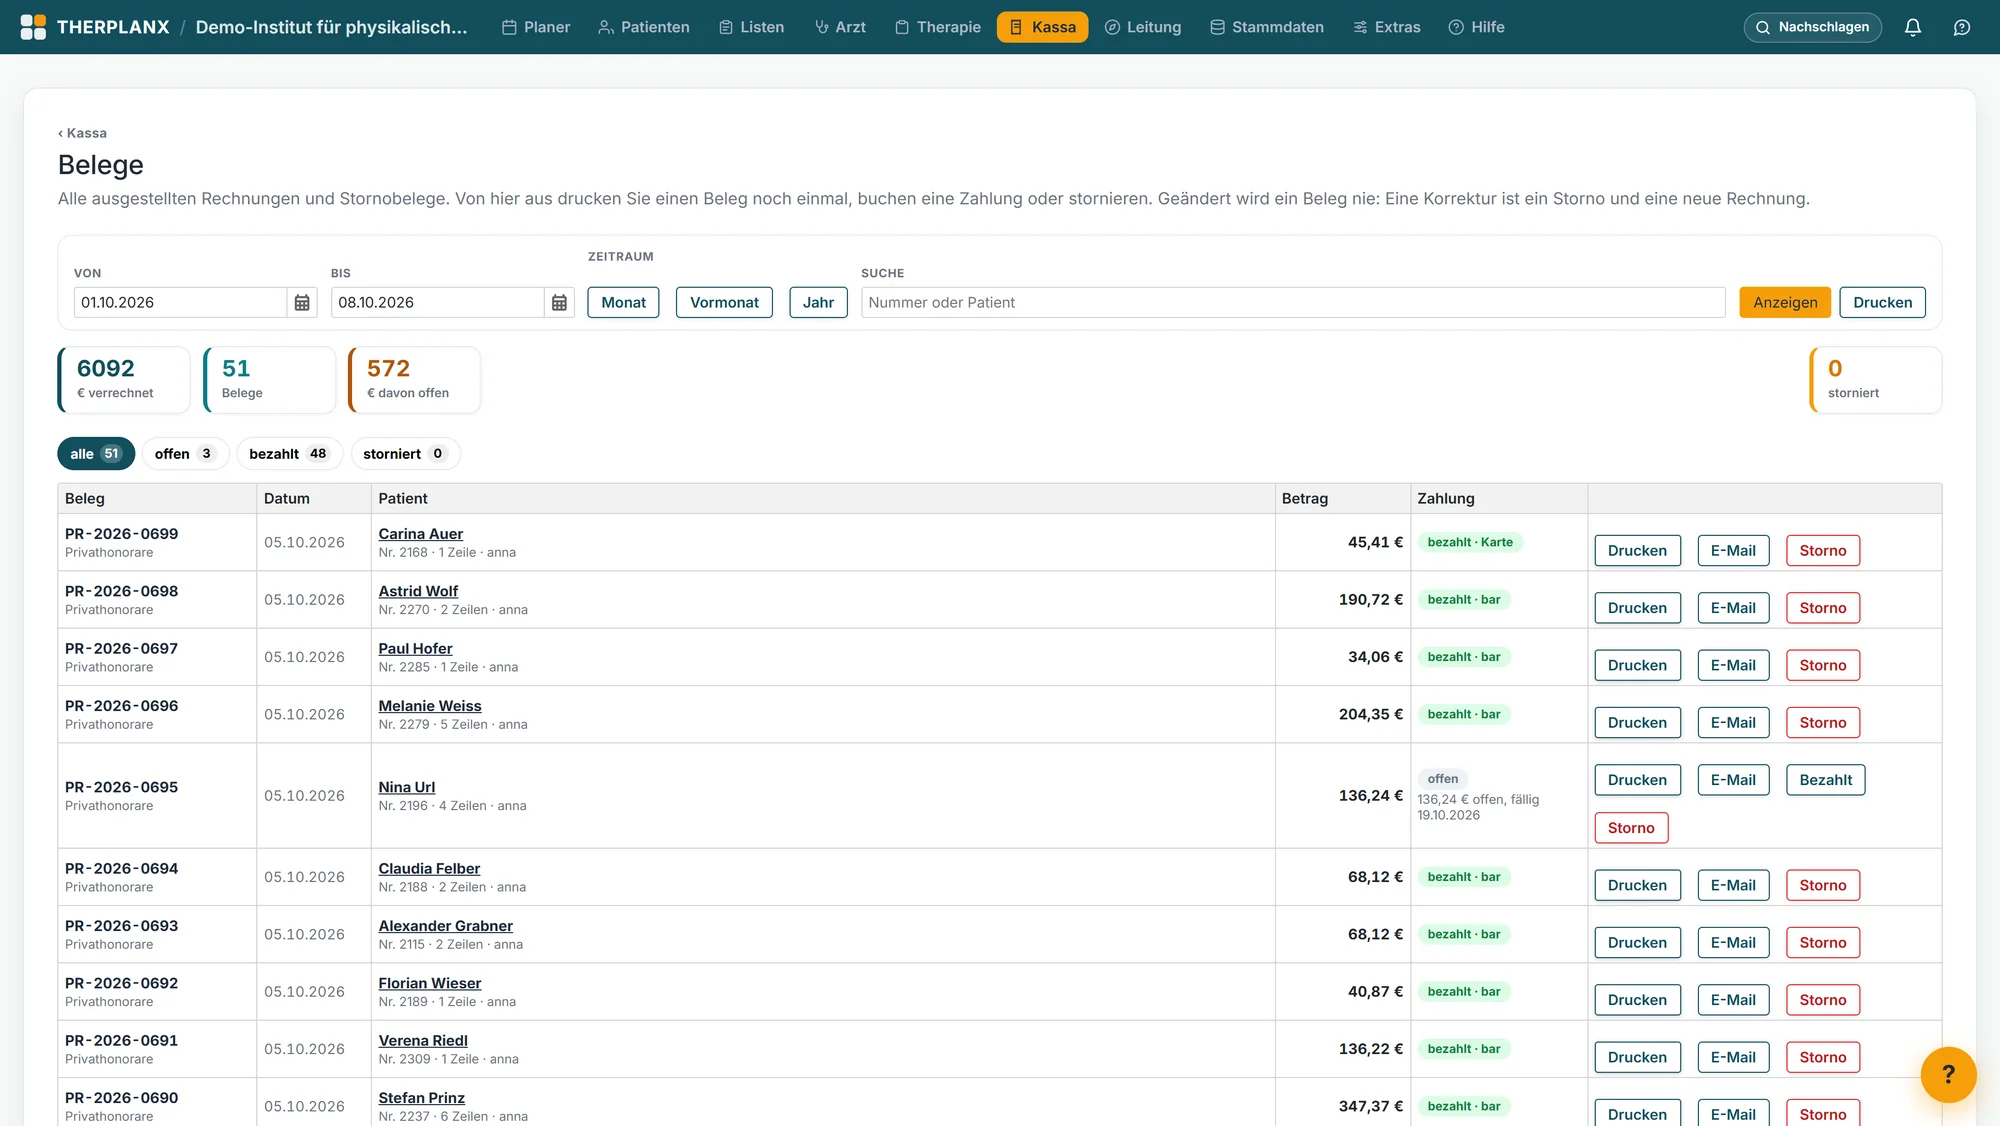Click the BIS date field
This screenshot has height=1126, width=2000.
[438, 303]
